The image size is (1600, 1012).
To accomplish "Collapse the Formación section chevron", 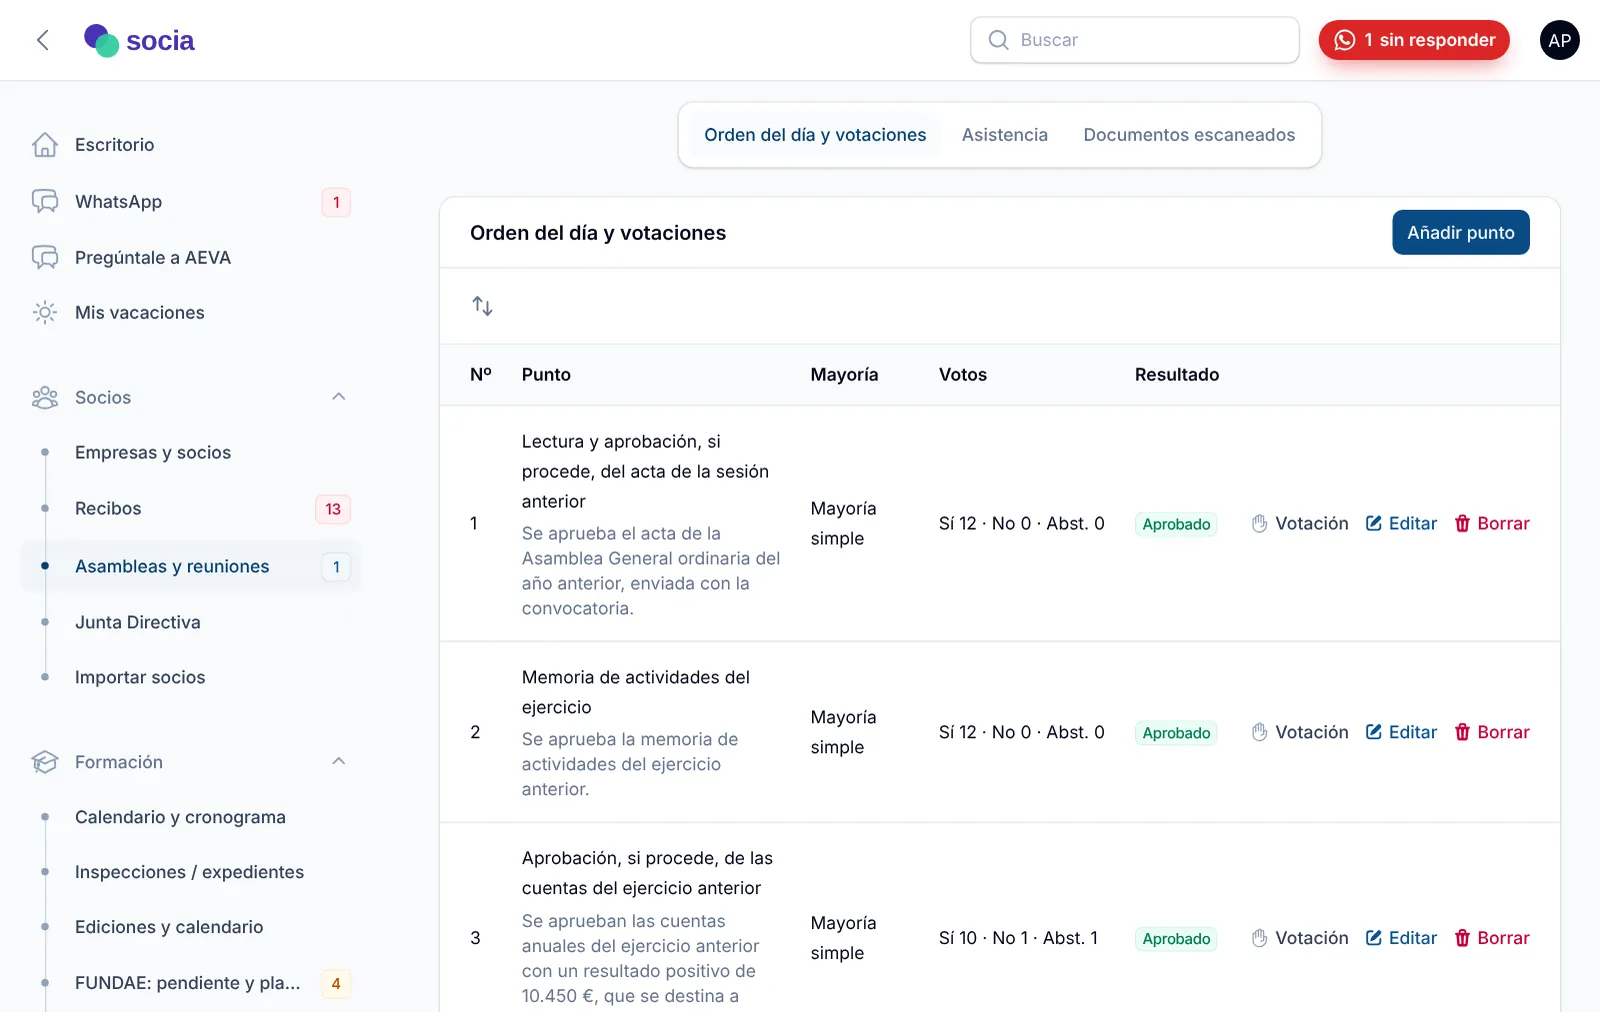I will [x=339, y=761].
